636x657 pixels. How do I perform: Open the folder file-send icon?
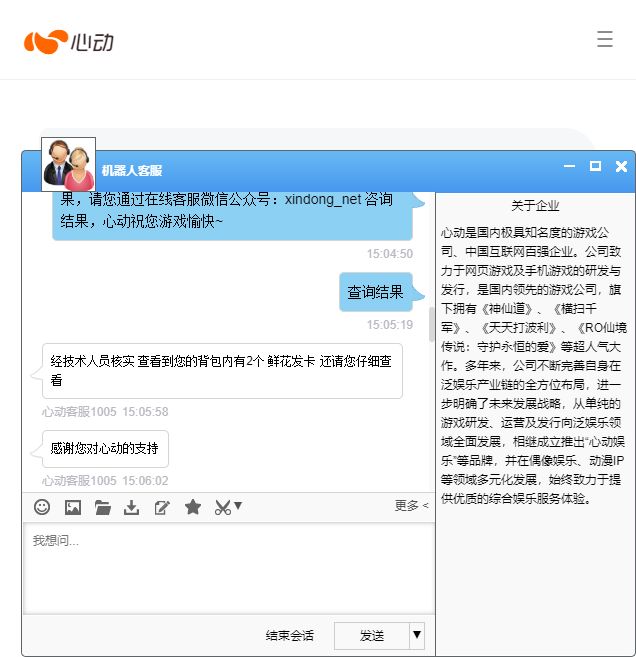tap(103, 507)
